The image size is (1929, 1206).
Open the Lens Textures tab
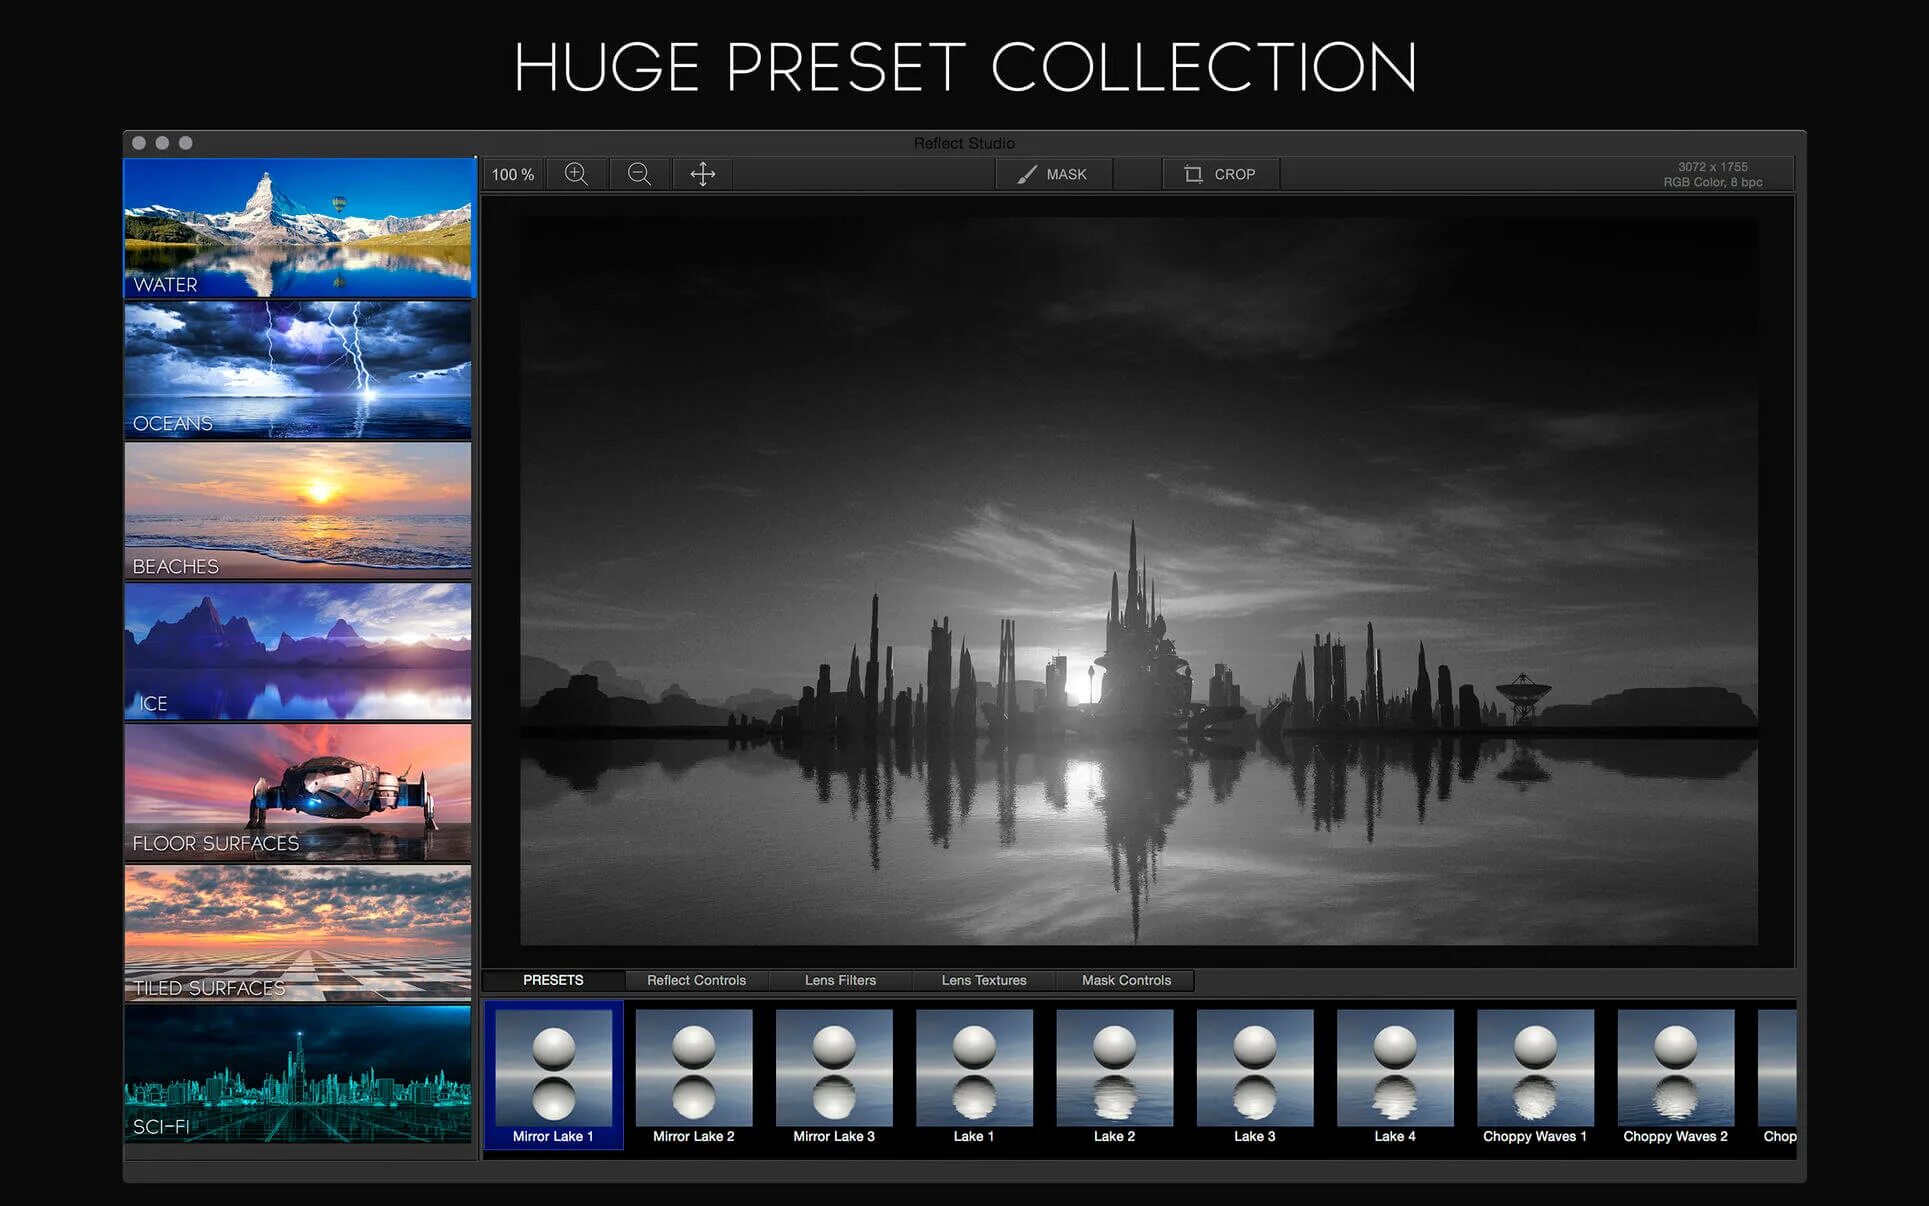983,980
